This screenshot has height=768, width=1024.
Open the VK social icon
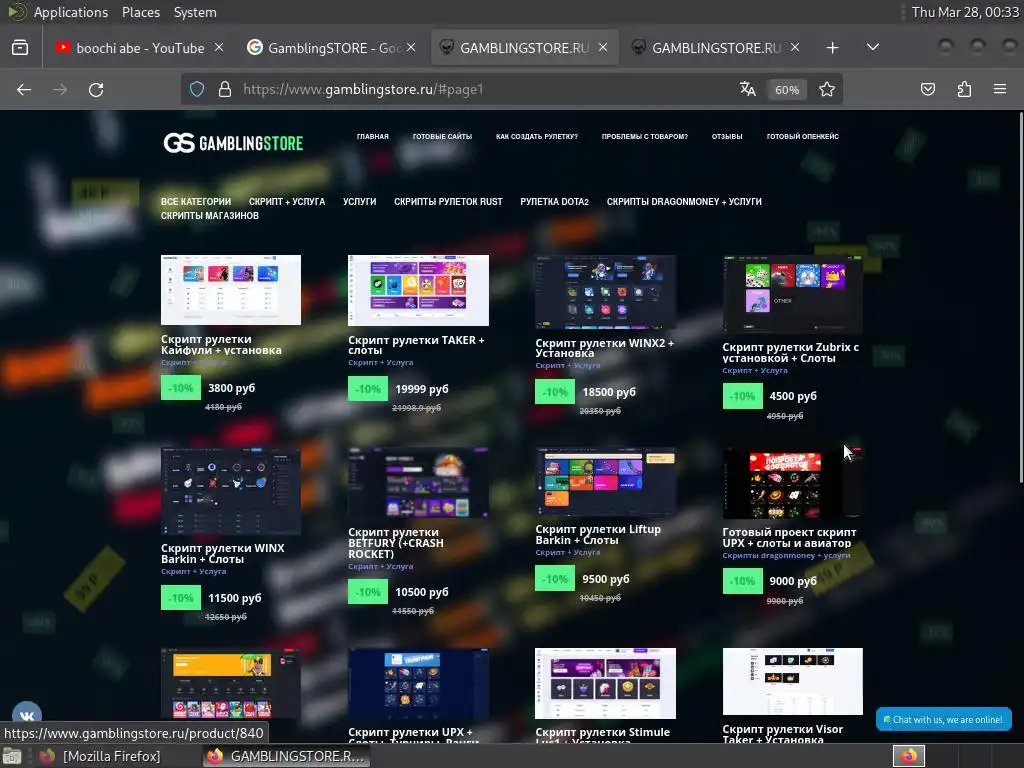click(27, 716)
